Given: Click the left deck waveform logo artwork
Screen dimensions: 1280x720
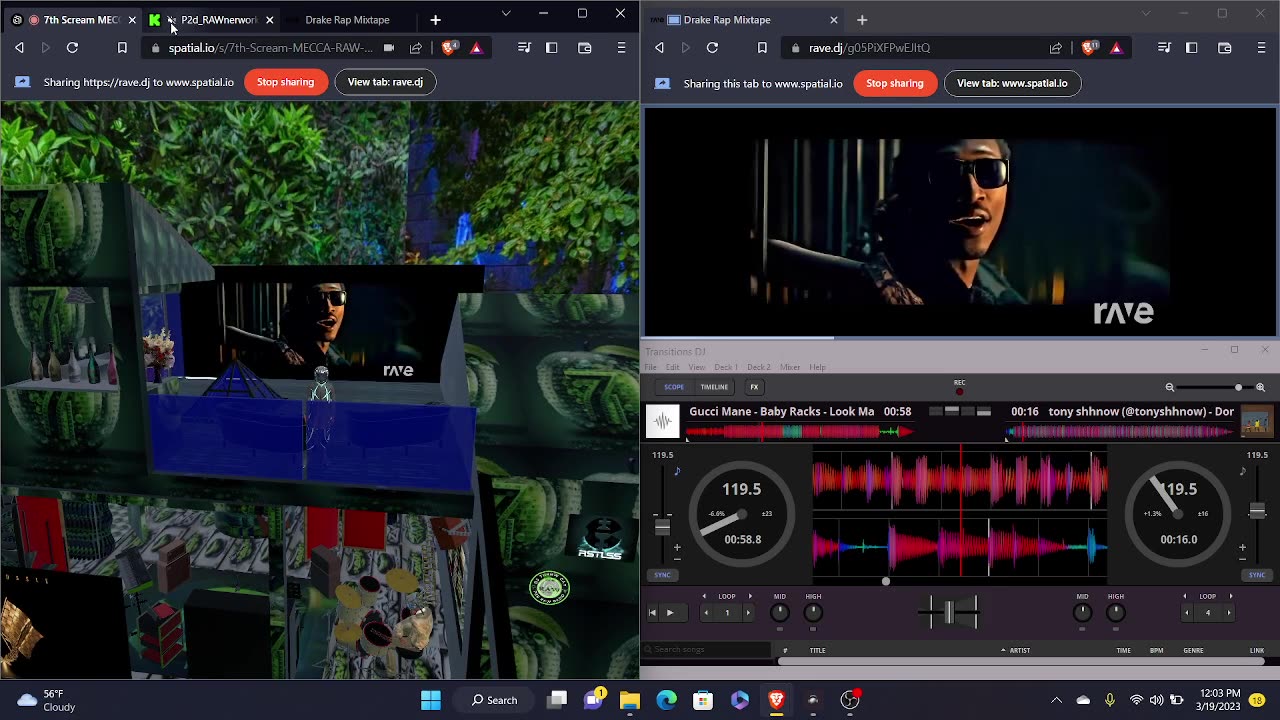Looking at the screenshot, I should pos(663,421).
